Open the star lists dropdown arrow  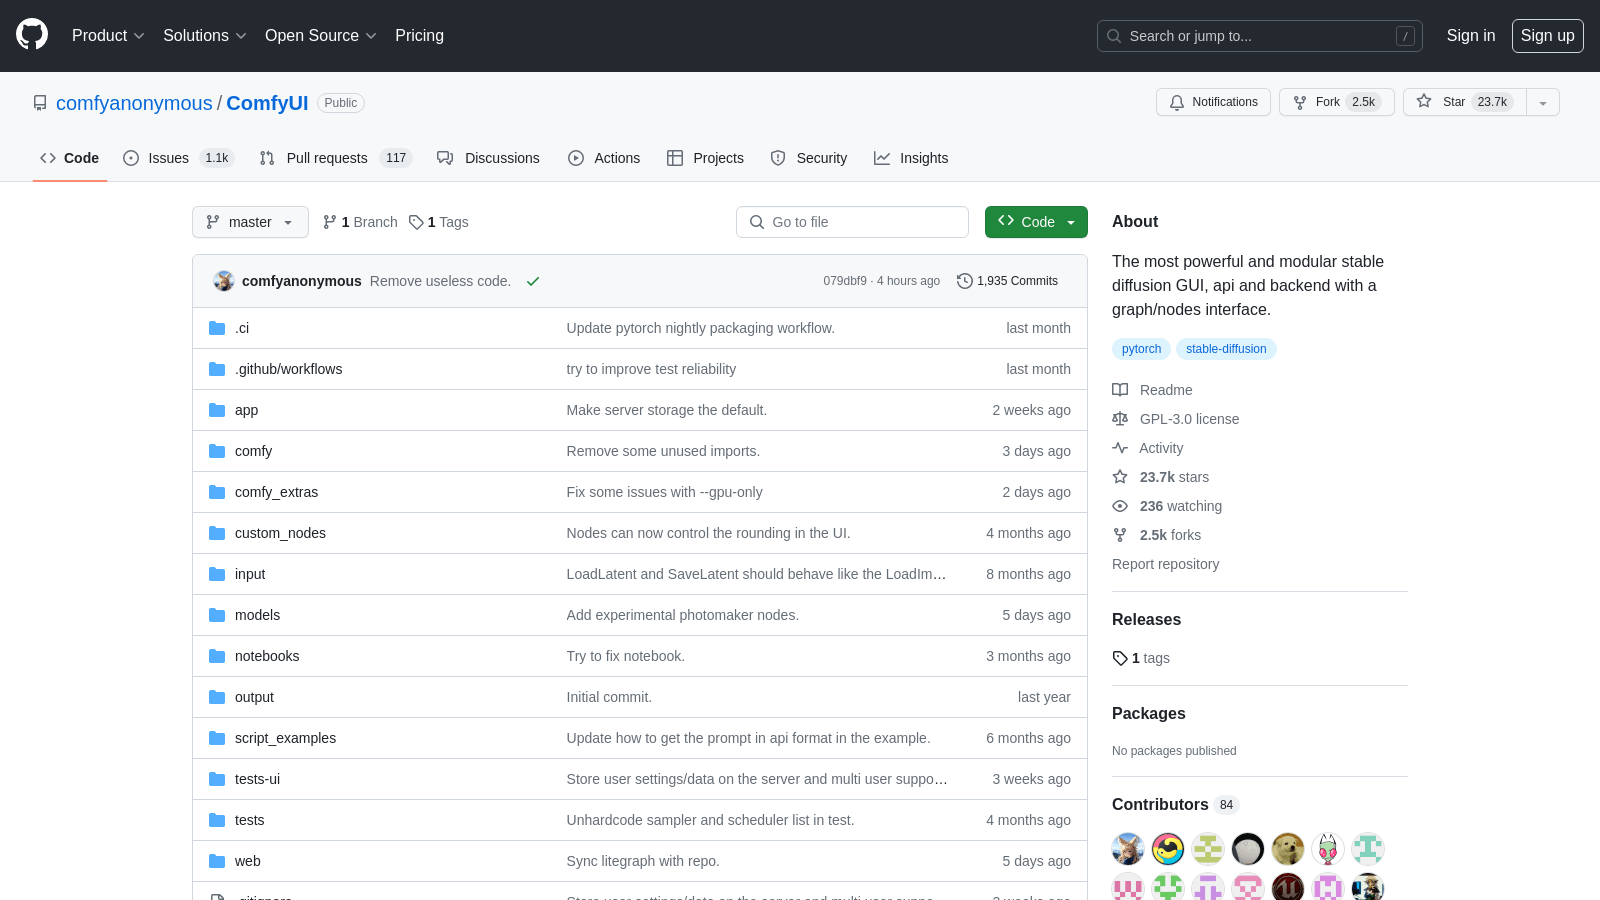coord(1543,102)
